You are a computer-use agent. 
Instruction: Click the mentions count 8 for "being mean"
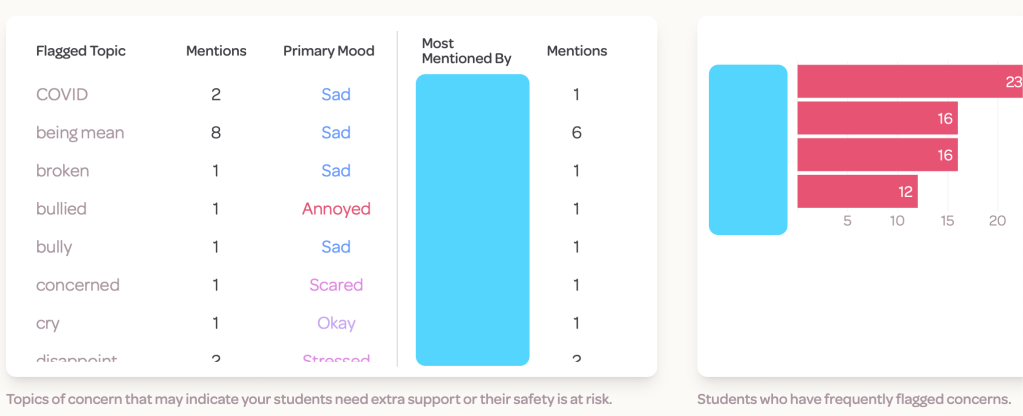[x=216, y=133]
